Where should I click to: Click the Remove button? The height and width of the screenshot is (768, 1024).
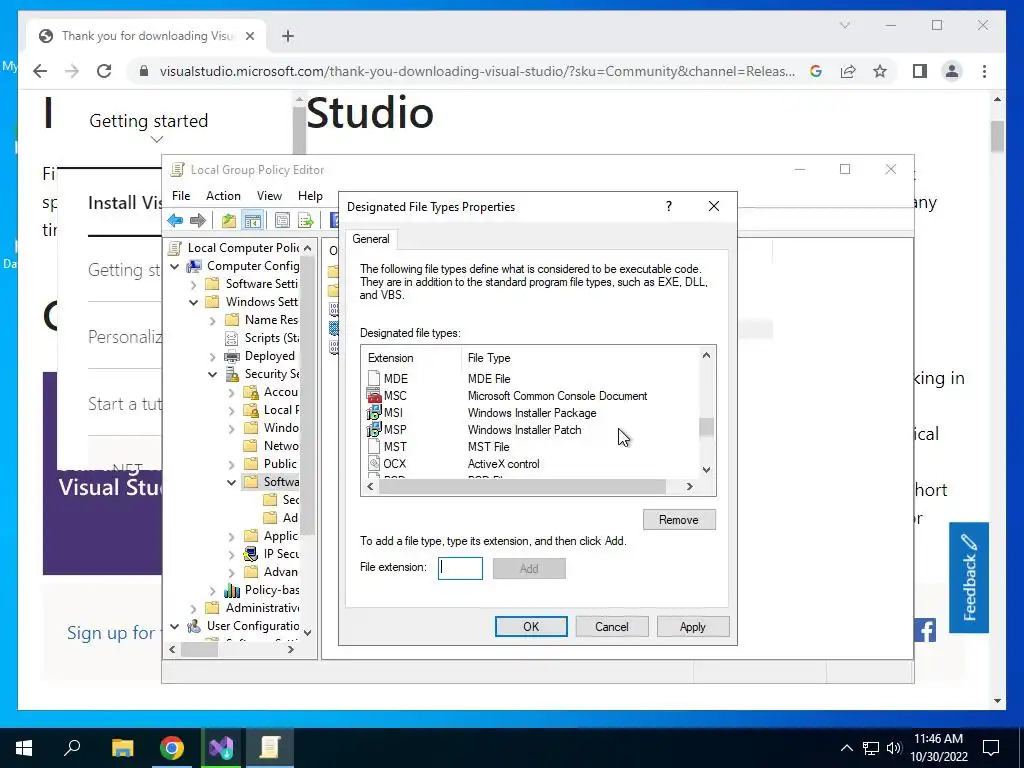[x=679, y=520]
